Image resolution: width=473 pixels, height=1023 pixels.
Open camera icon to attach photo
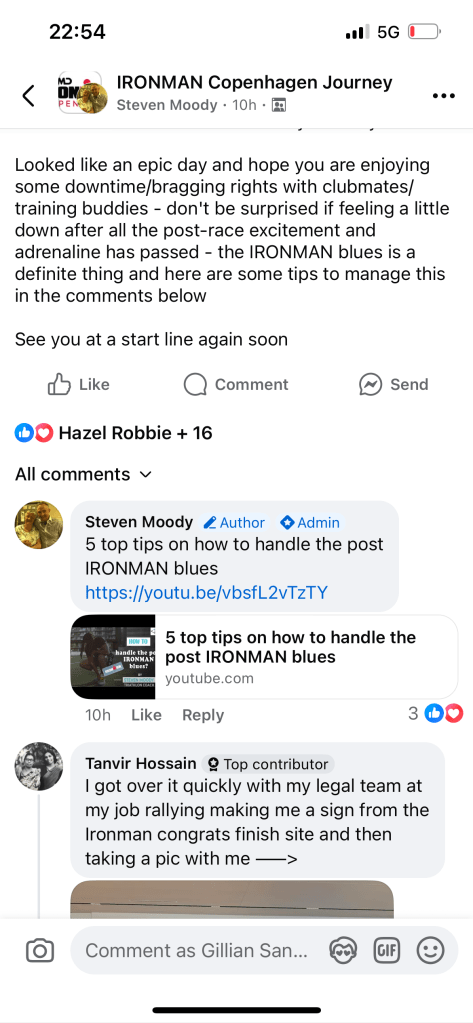pyautogui.click(x=40, y=951)
